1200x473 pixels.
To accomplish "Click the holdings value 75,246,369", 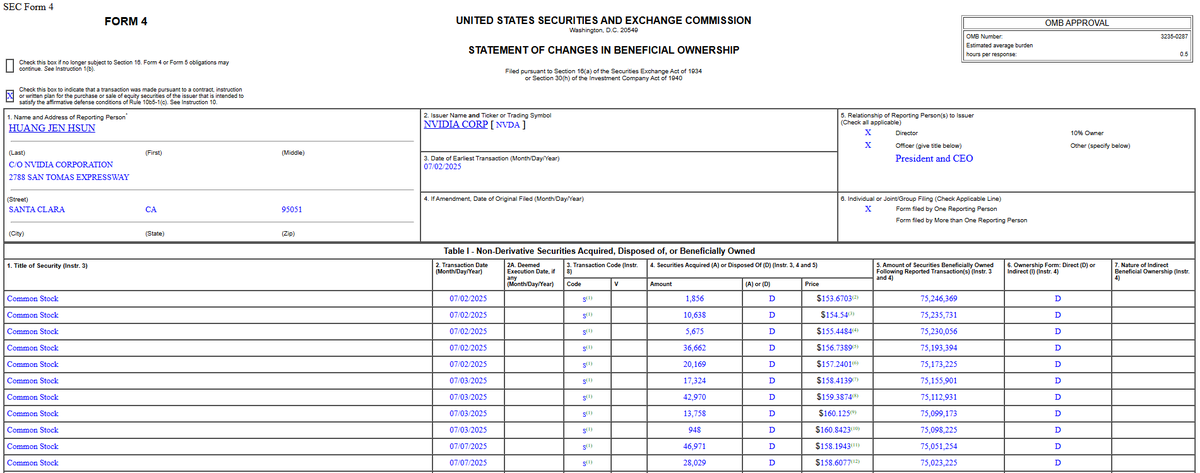I will (x=938, y=299).
